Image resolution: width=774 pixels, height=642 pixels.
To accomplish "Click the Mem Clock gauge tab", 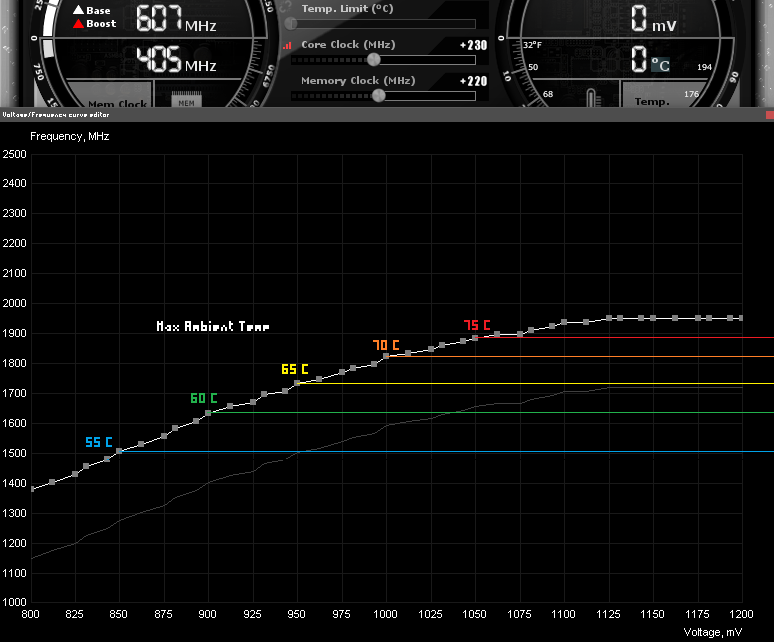I will 110,95.
